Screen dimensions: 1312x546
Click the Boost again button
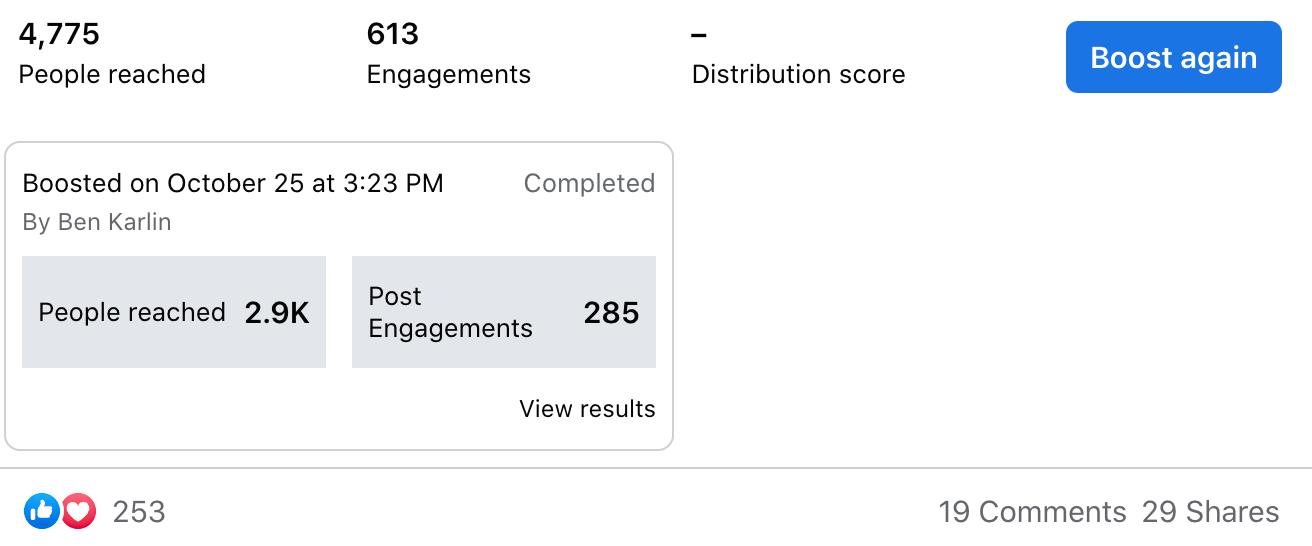[1173, 57]
